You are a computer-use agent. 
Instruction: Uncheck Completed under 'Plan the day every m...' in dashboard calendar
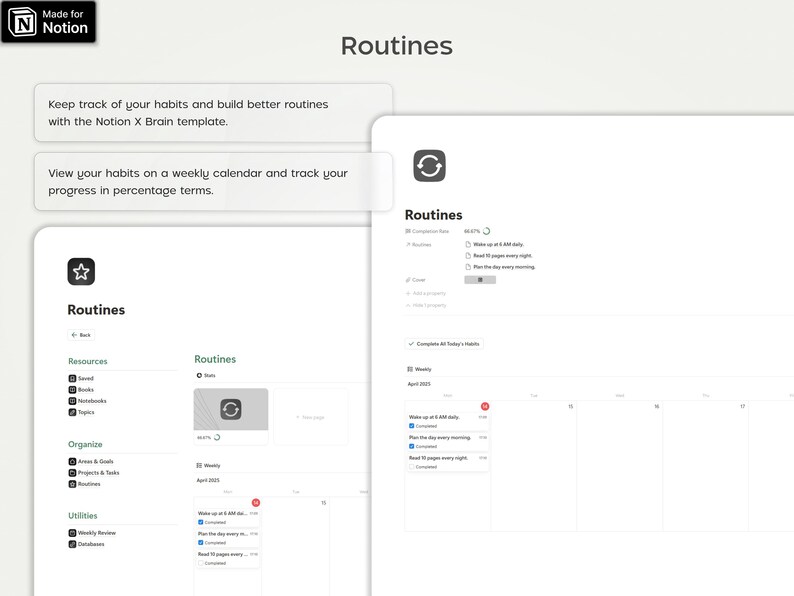[x=201, y=542]
